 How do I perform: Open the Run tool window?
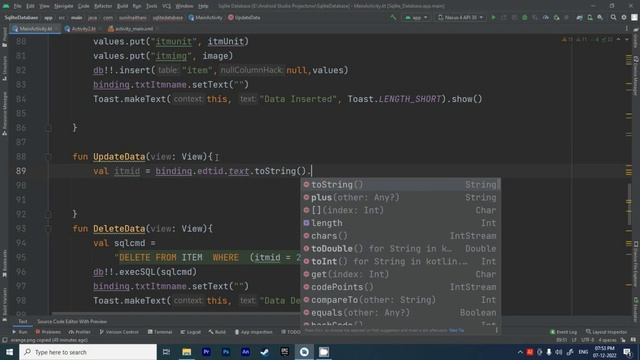pos(20,332)
